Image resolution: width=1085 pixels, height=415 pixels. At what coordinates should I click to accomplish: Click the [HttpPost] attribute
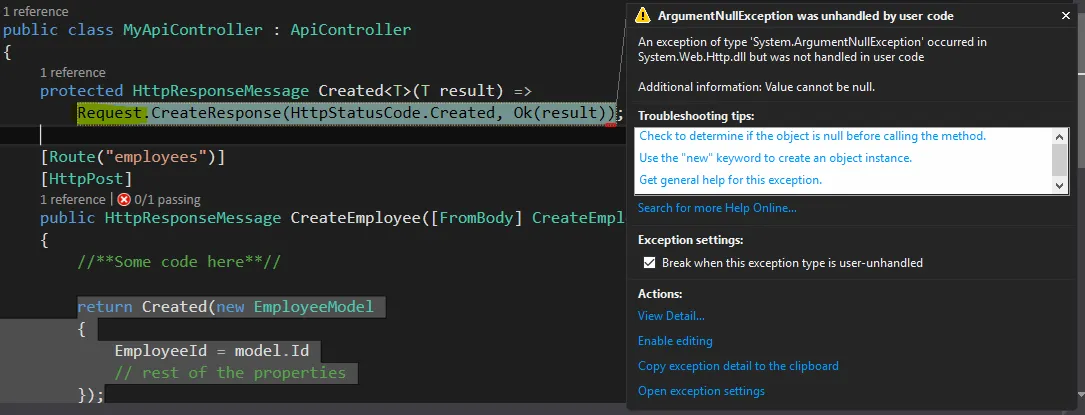pyautogui.click(x=86, y=179)
